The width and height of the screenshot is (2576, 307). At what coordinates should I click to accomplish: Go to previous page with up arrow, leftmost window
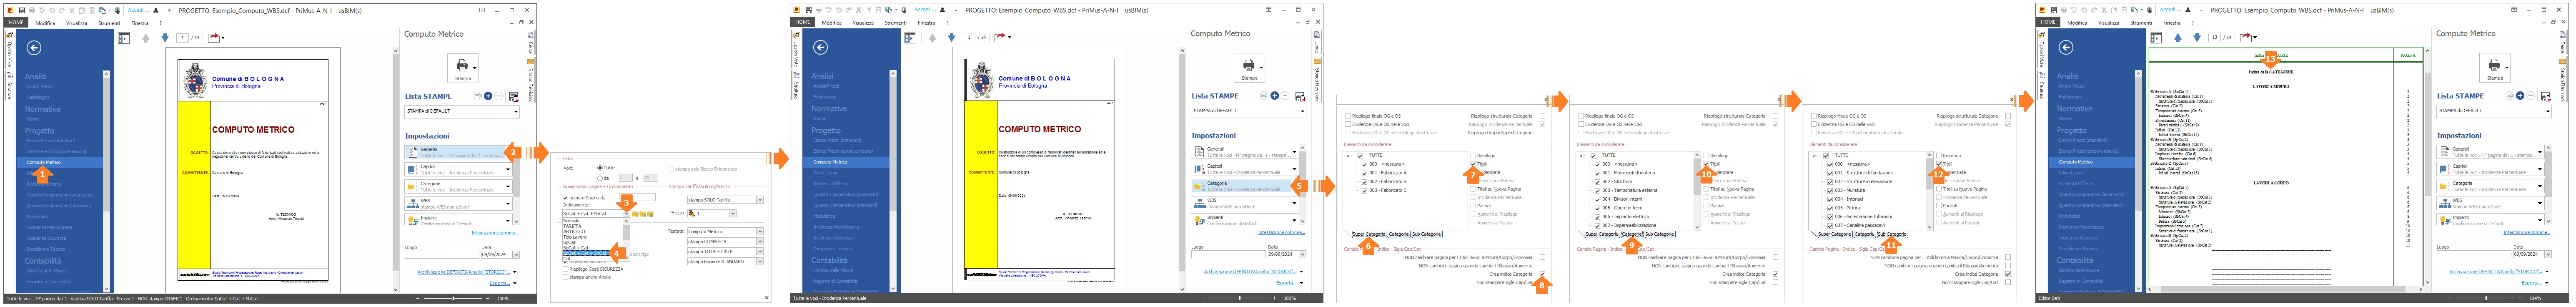pyautogui.click(x=146, y=38)
